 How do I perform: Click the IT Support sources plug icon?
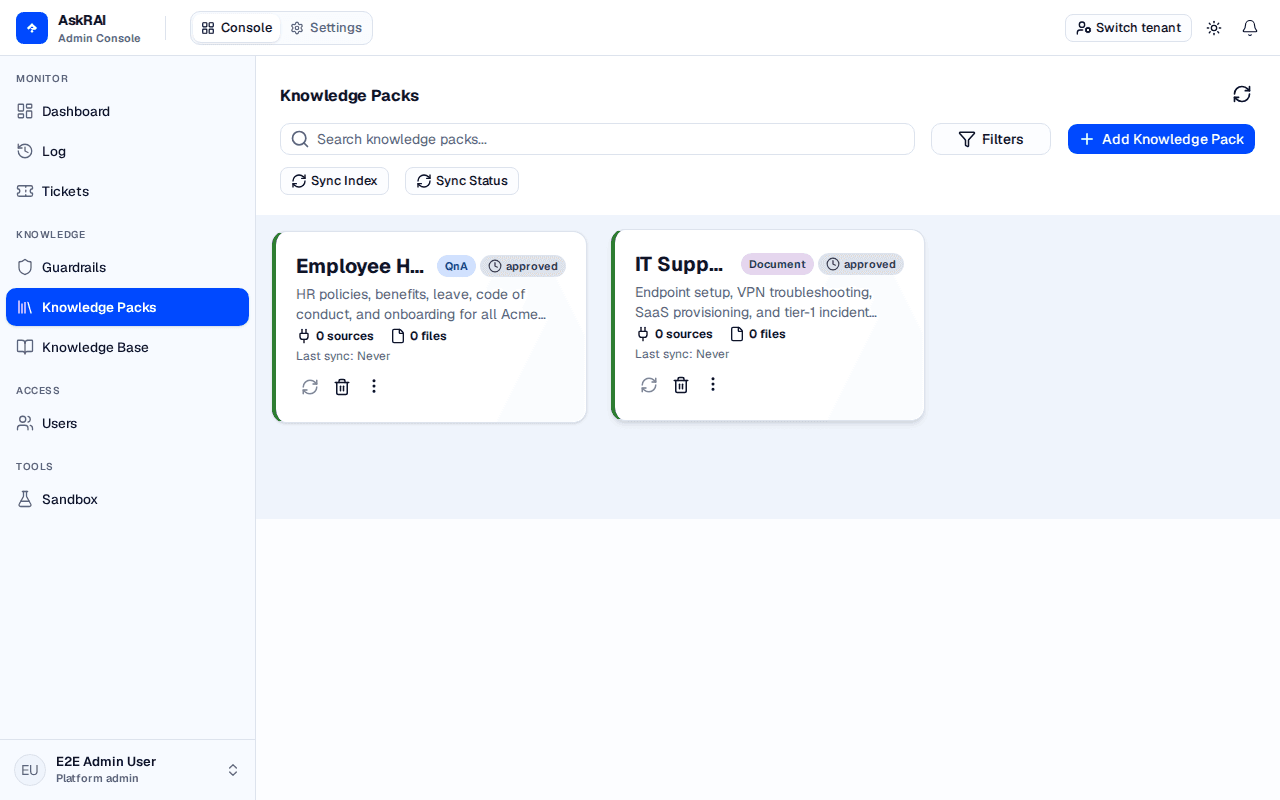point(643,334)
